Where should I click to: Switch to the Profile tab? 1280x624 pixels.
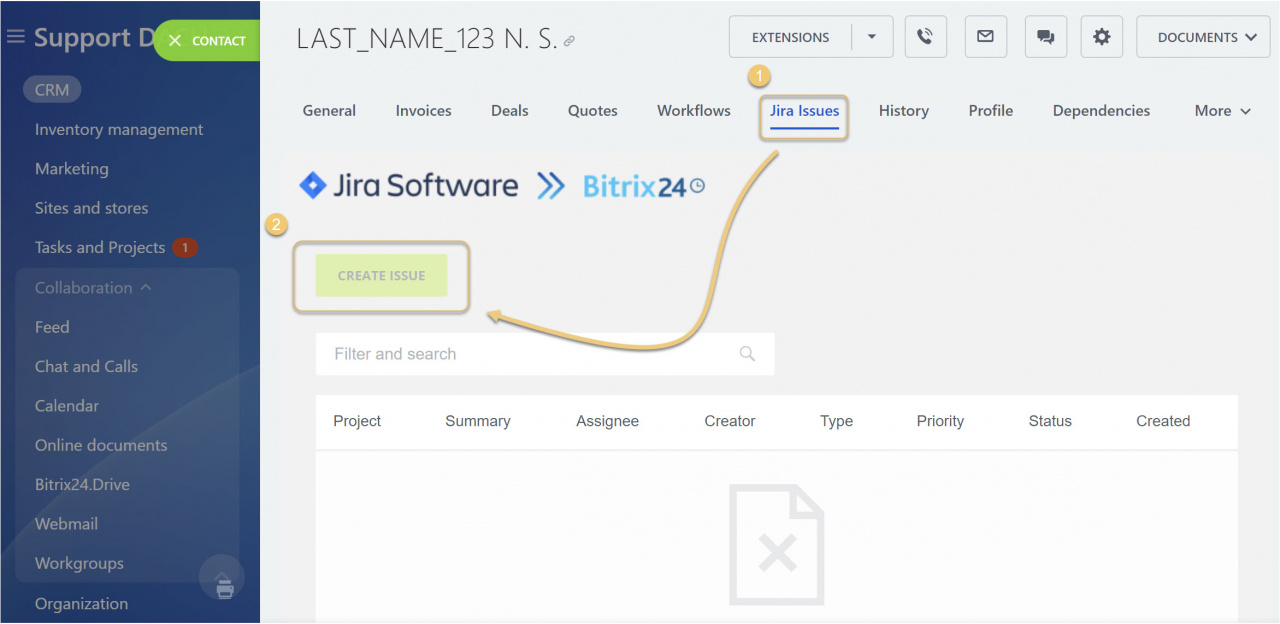(x=991, y=111)
